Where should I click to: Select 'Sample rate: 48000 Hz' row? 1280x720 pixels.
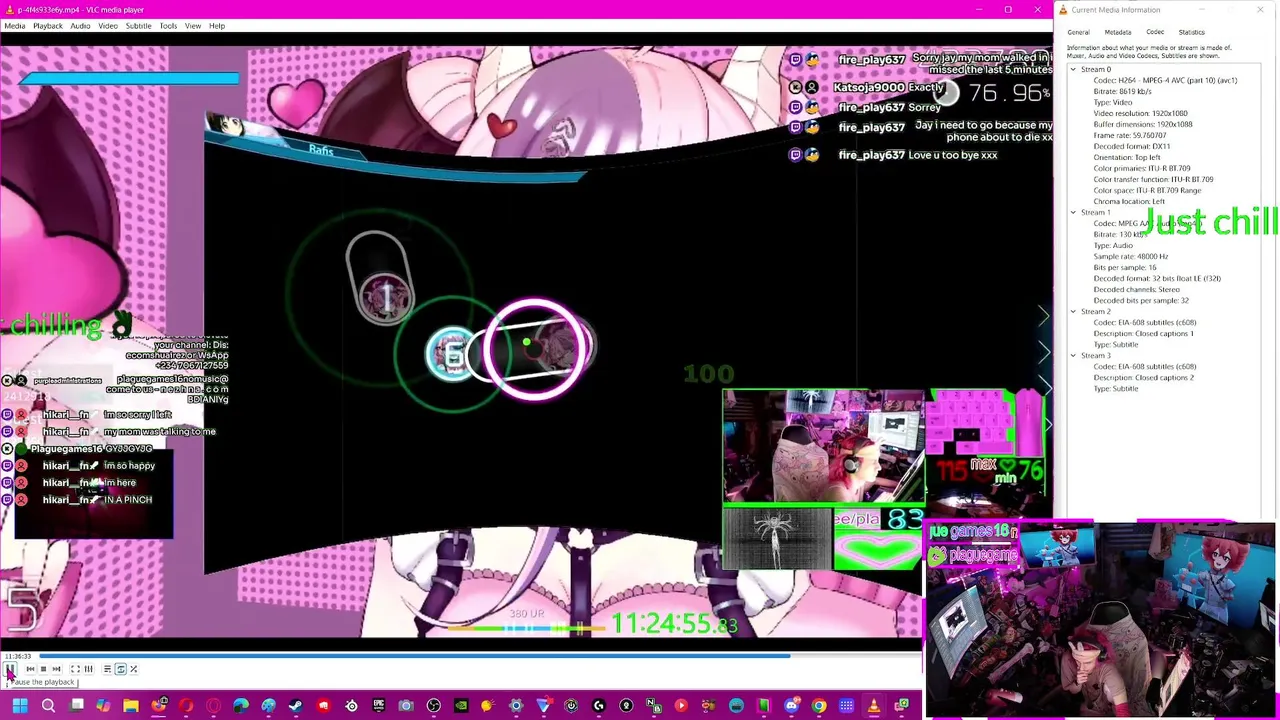(x=1130, y=256)
